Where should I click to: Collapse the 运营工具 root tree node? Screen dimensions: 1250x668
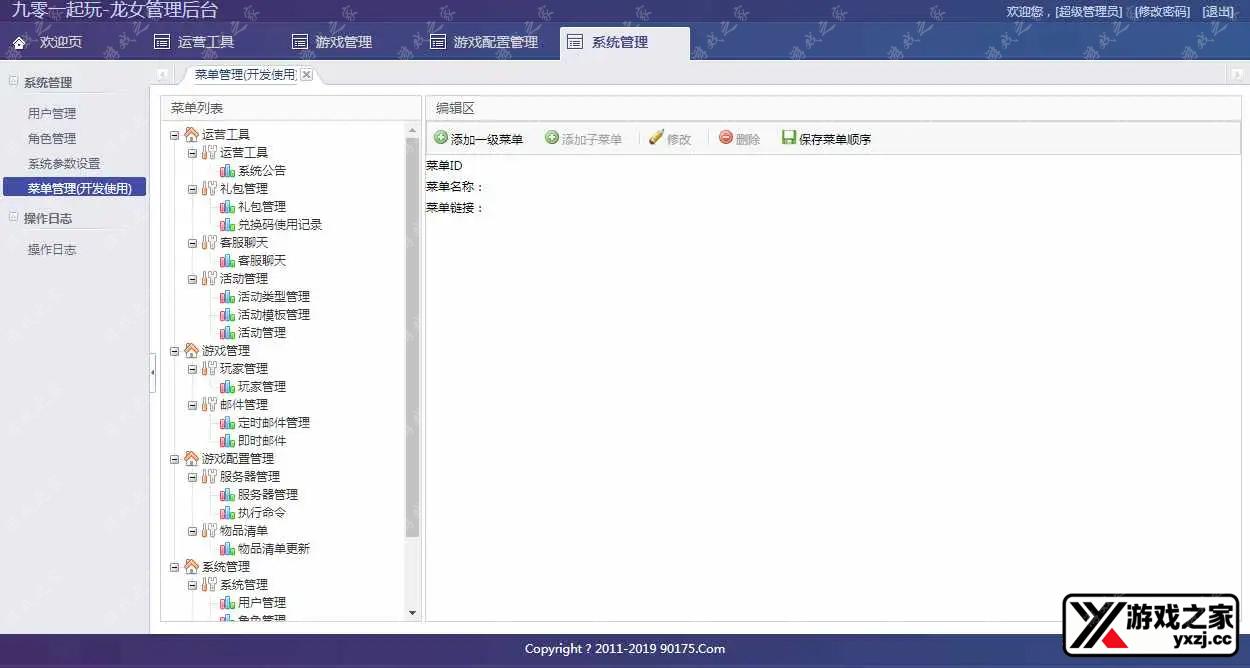click(175, 135)
